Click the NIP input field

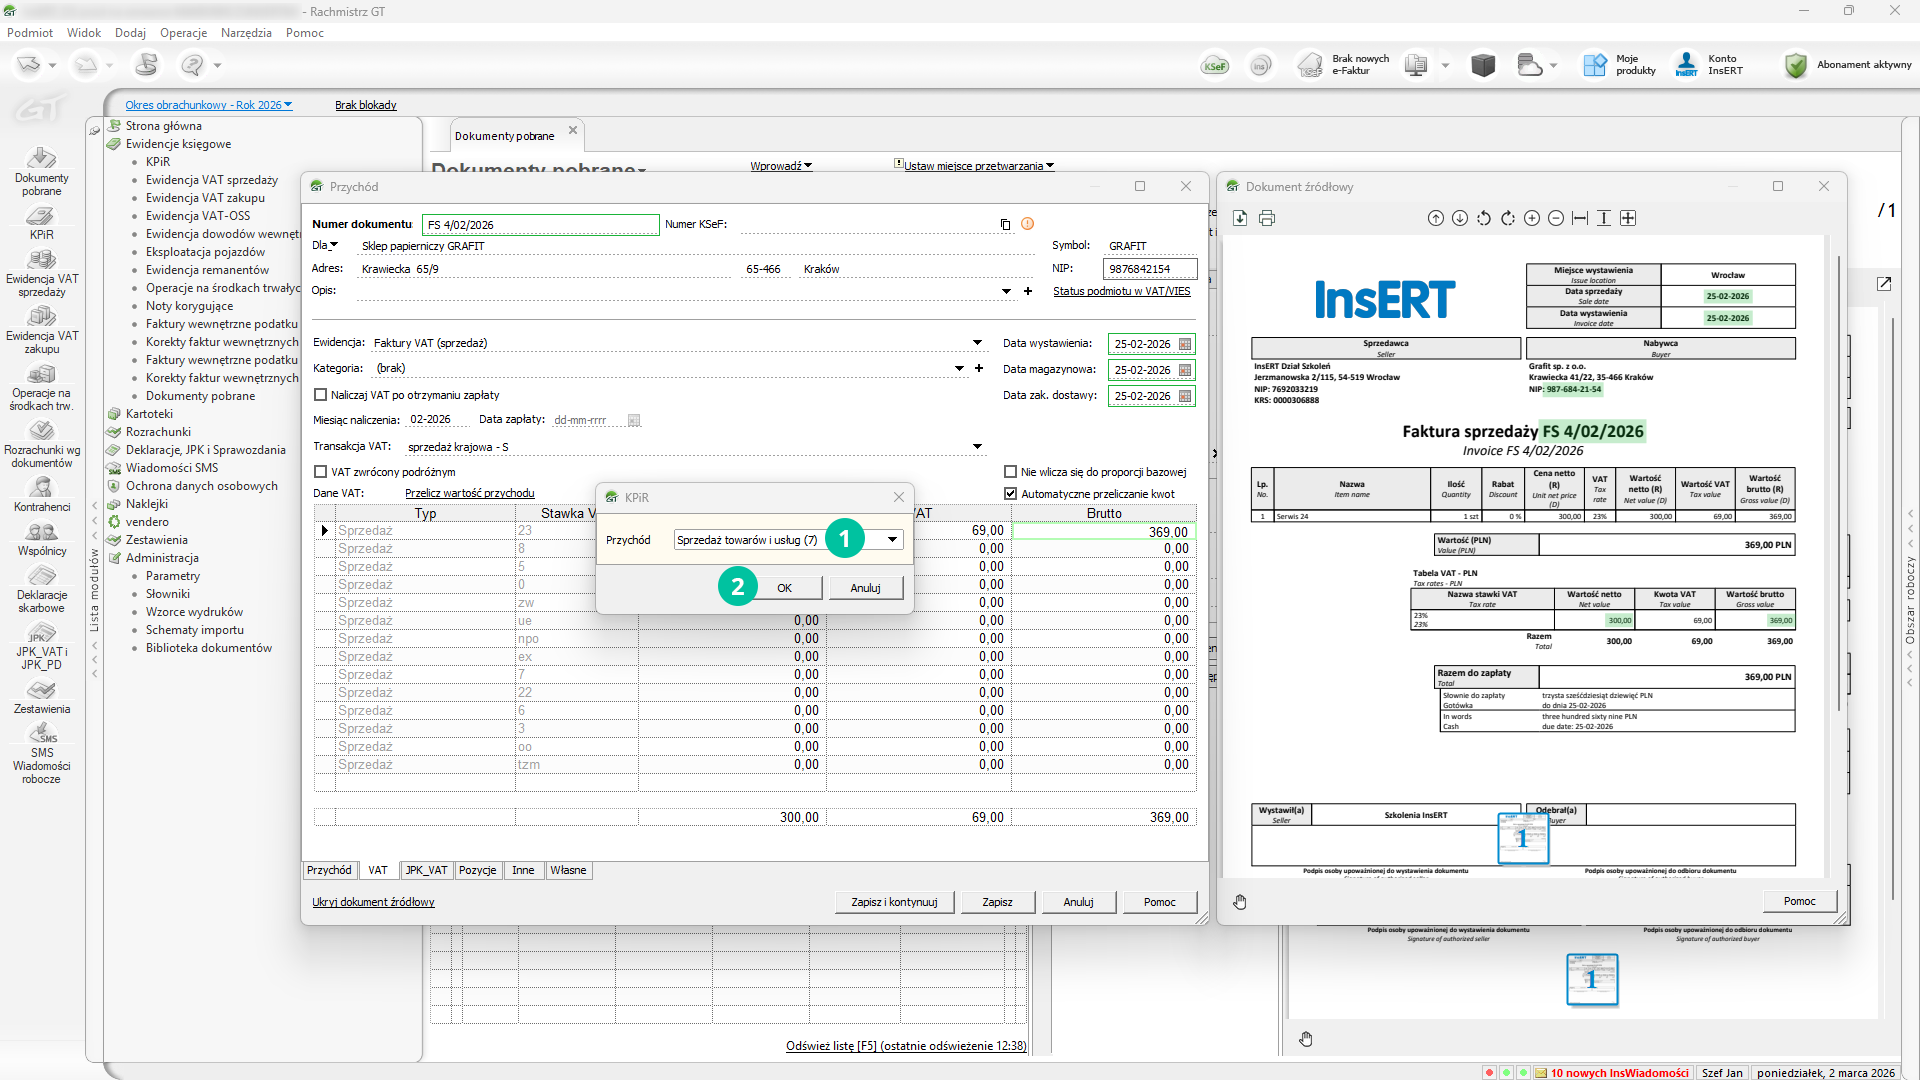1149,269
